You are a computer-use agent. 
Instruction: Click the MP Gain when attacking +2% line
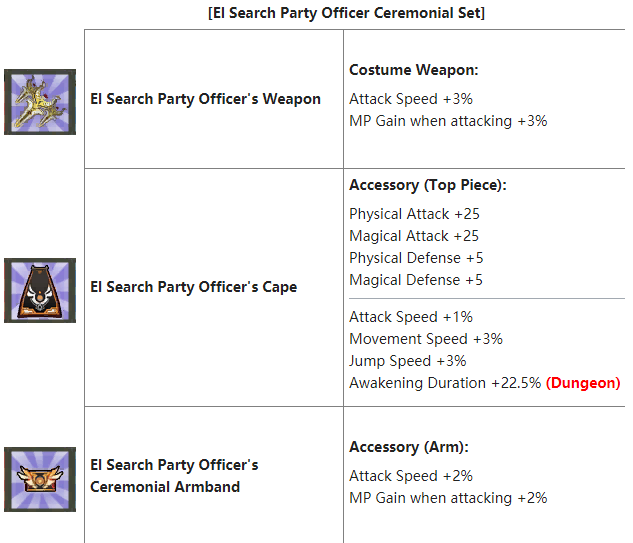[x=448, y=498]
